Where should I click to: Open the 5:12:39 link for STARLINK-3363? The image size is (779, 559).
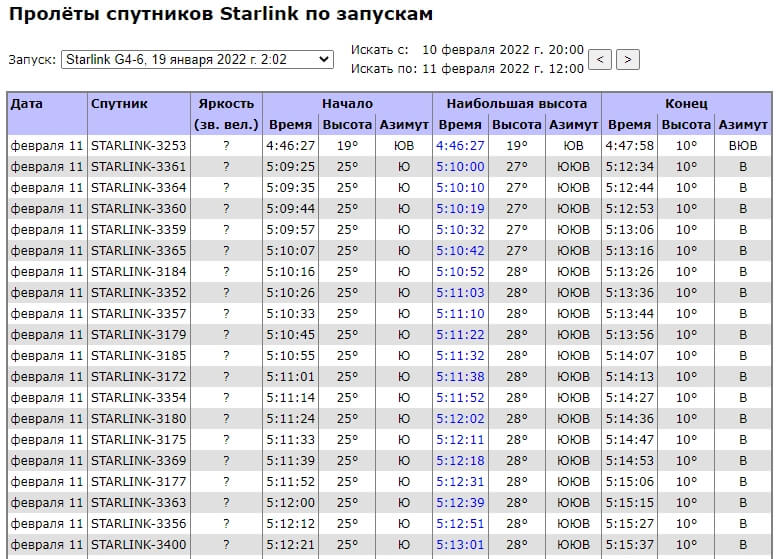point(460,502)
